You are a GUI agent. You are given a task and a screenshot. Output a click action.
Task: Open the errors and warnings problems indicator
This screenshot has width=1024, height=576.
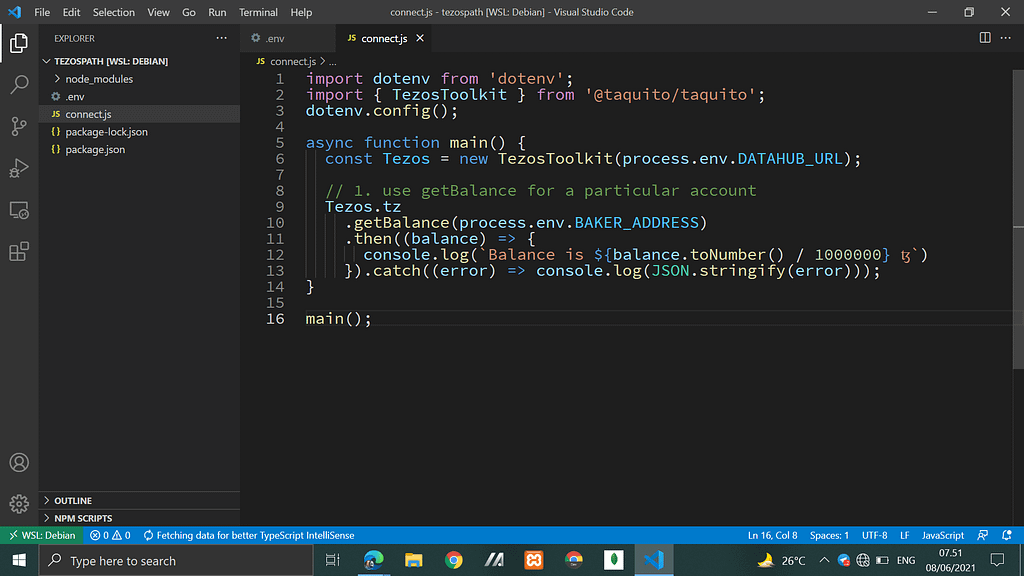[110, 535]
